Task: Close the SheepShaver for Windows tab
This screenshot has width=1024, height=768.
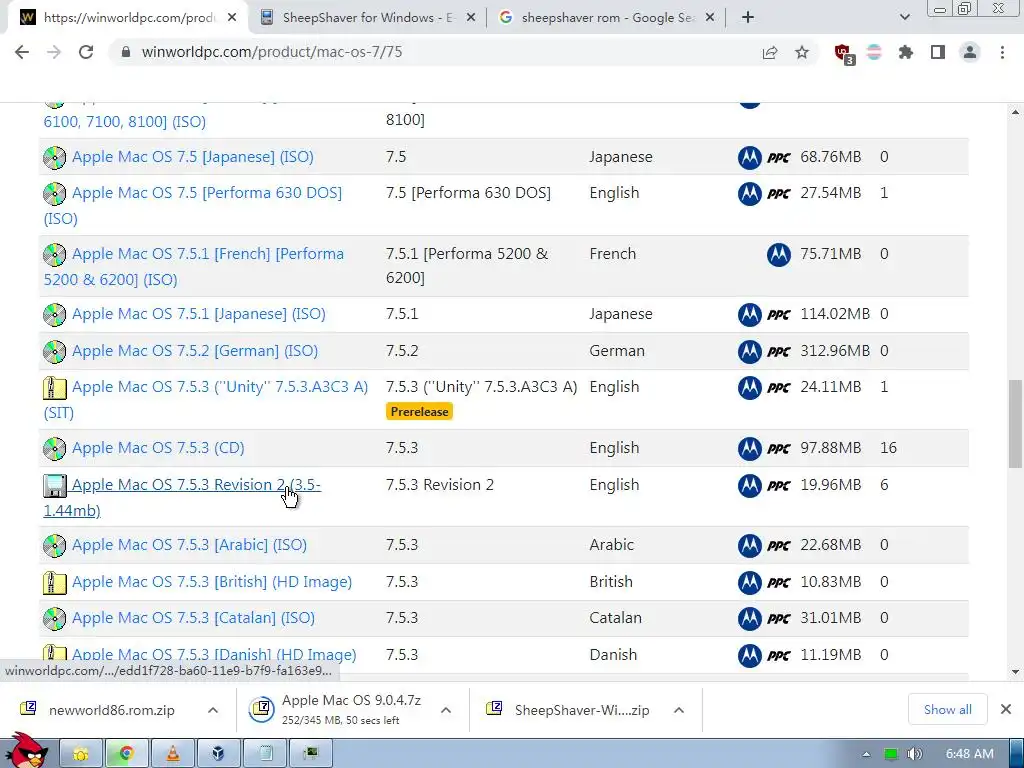Action: (x=471, y=18)
